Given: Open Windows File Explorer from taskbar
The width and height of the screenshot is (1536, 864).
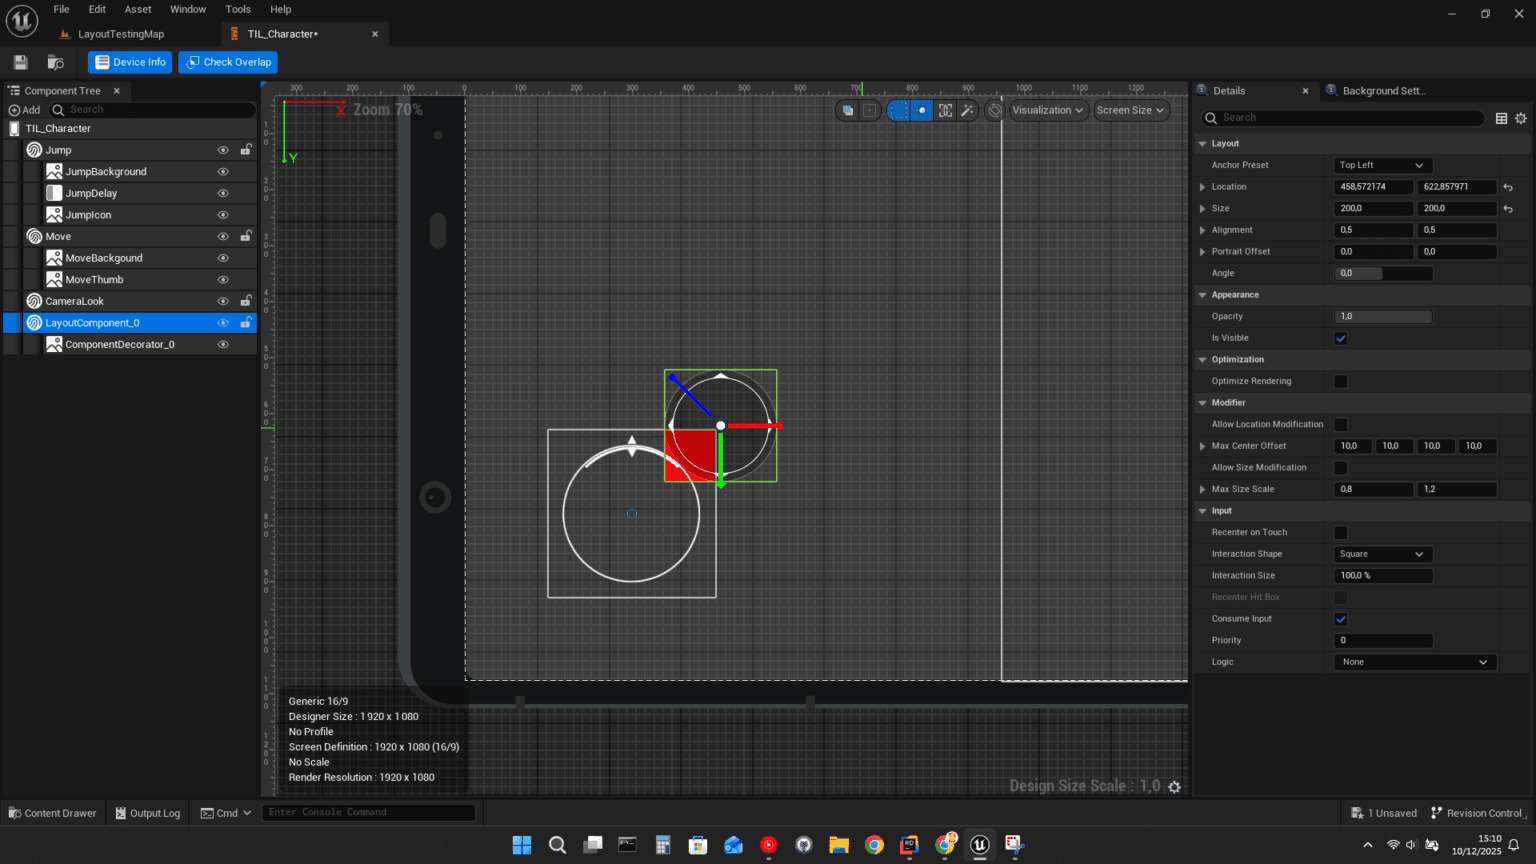Looking at the screenshot, I should tap(839, 845).
